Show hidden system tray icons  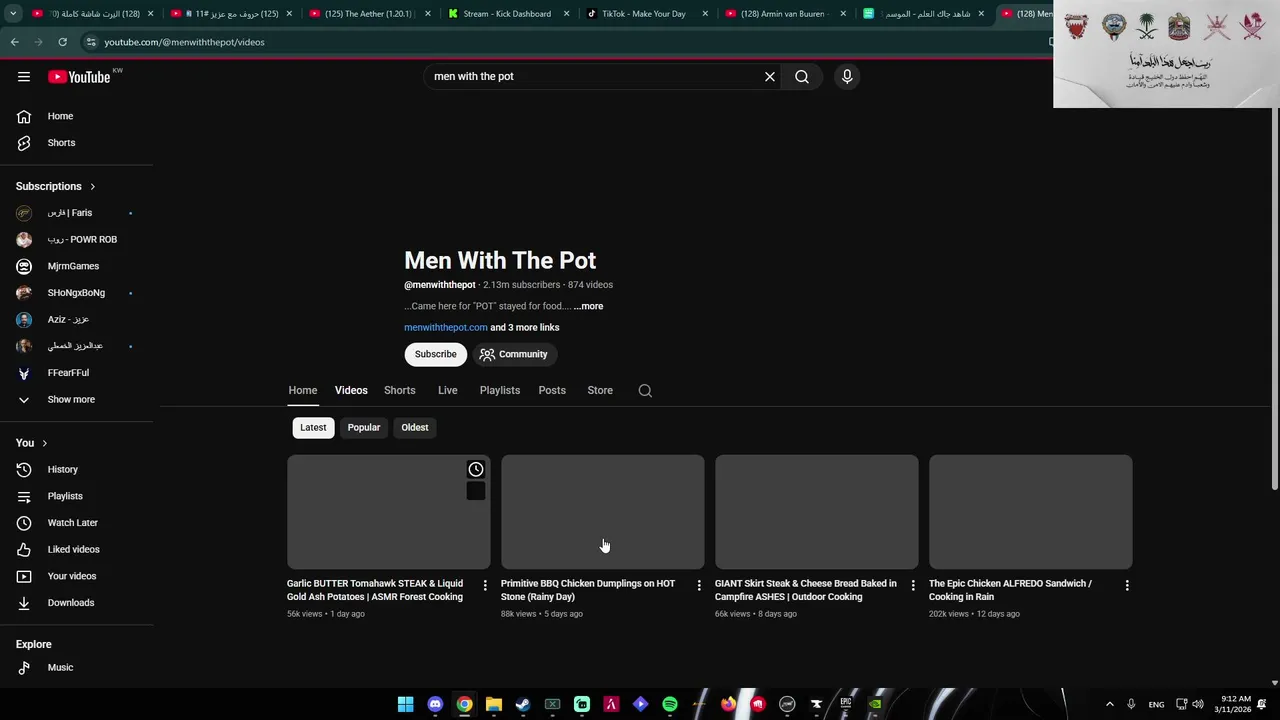(x=1109, y=704)
